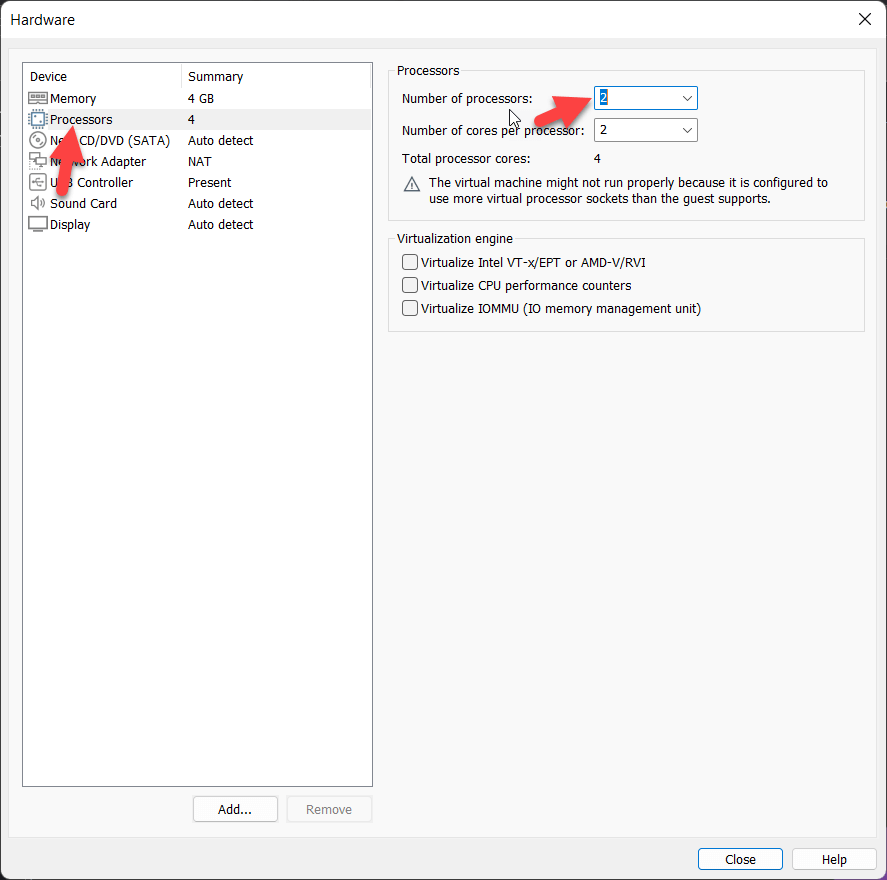This screenshot has width=887, height=880.
Task: Open the Help button
Action: (x=834, y=859)
